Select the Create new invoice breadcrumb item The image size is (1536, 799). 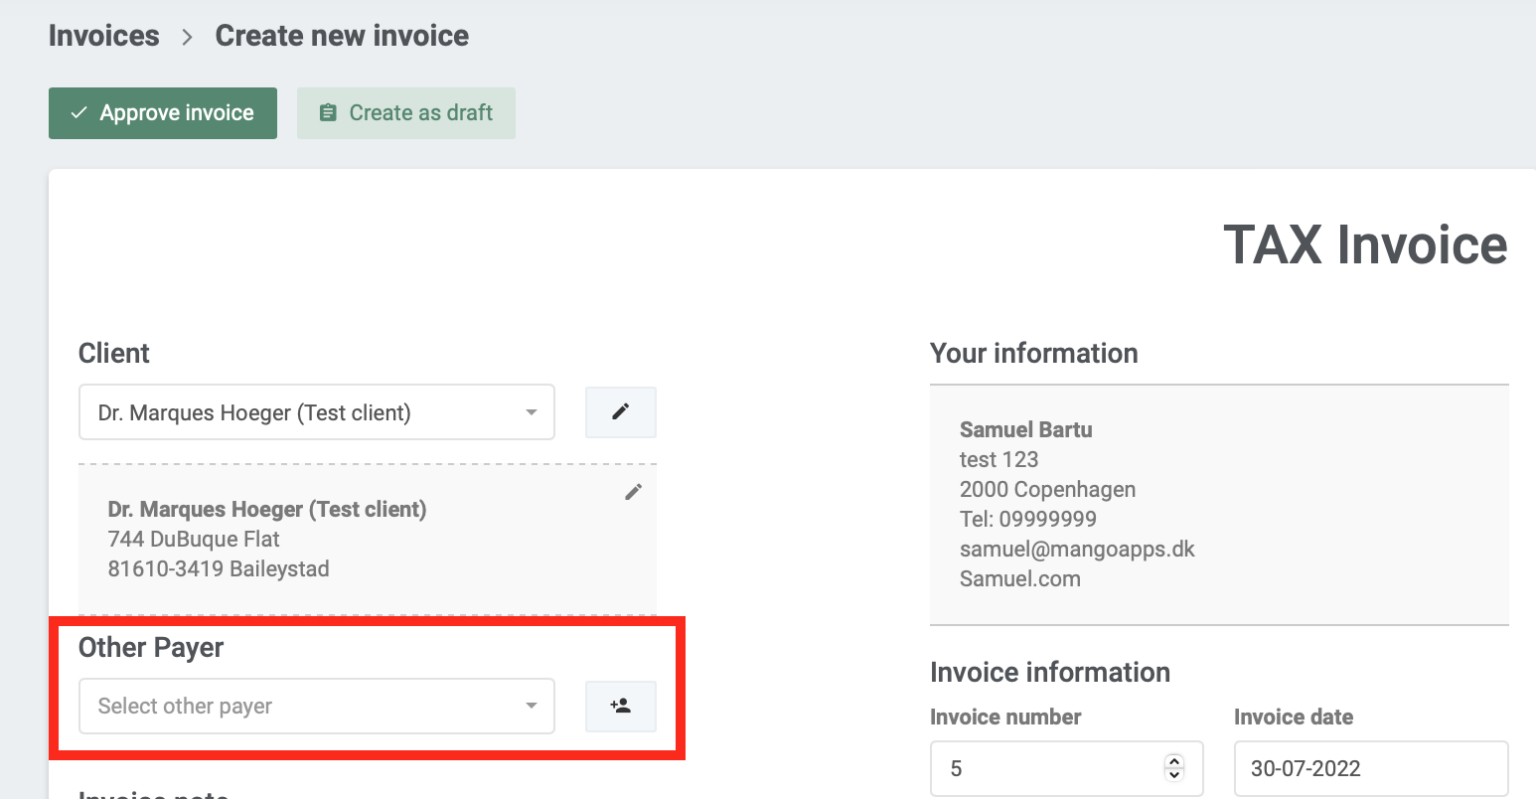click(341, 35)
